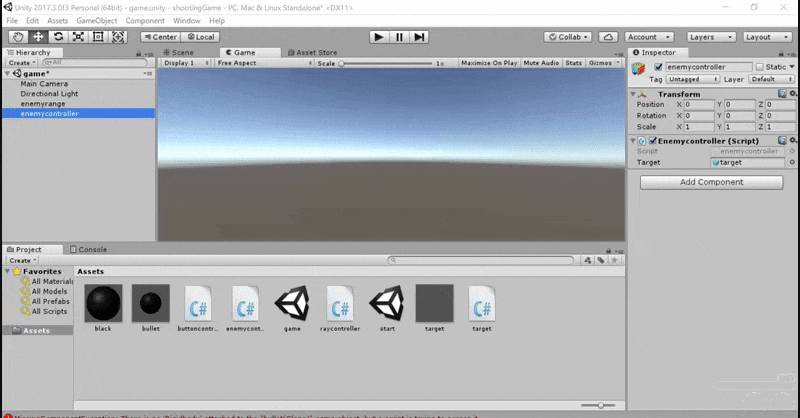Open object picker for Target field
This screenshot has width=800, height=418.
tap(792, 162)
